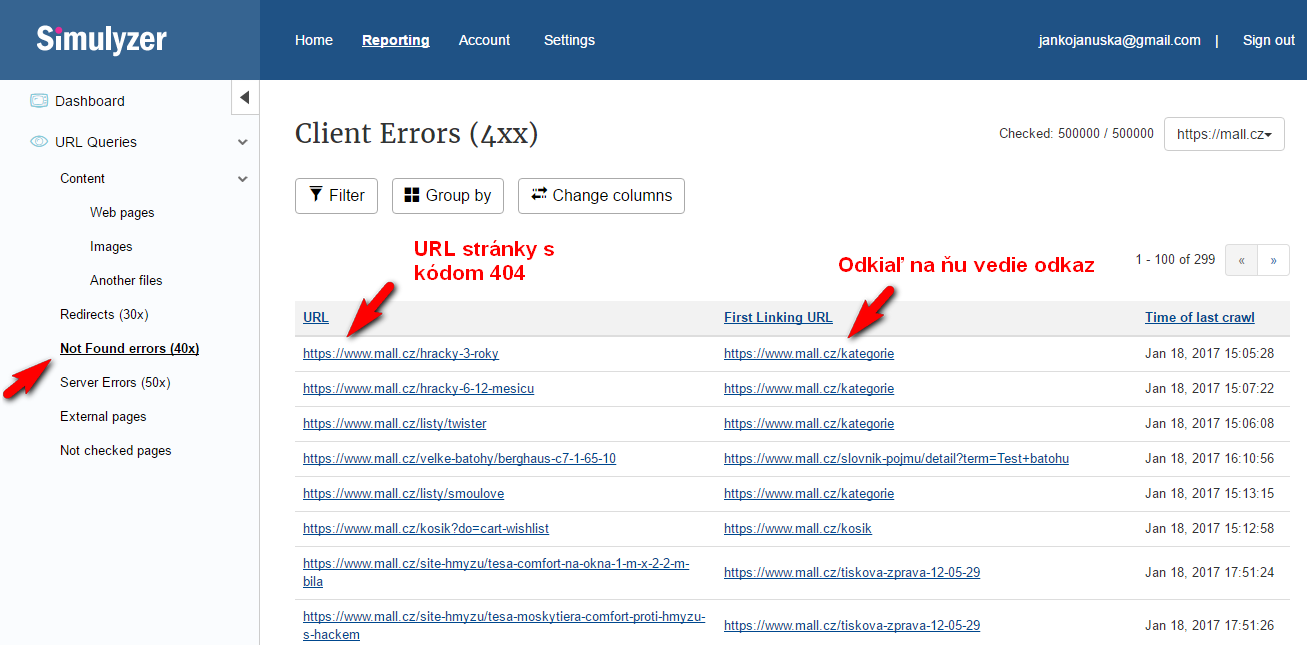Open the kosik?do=cart-wishlist URL link
This screenshot has height=645, width=1307.
click(426, 528)
